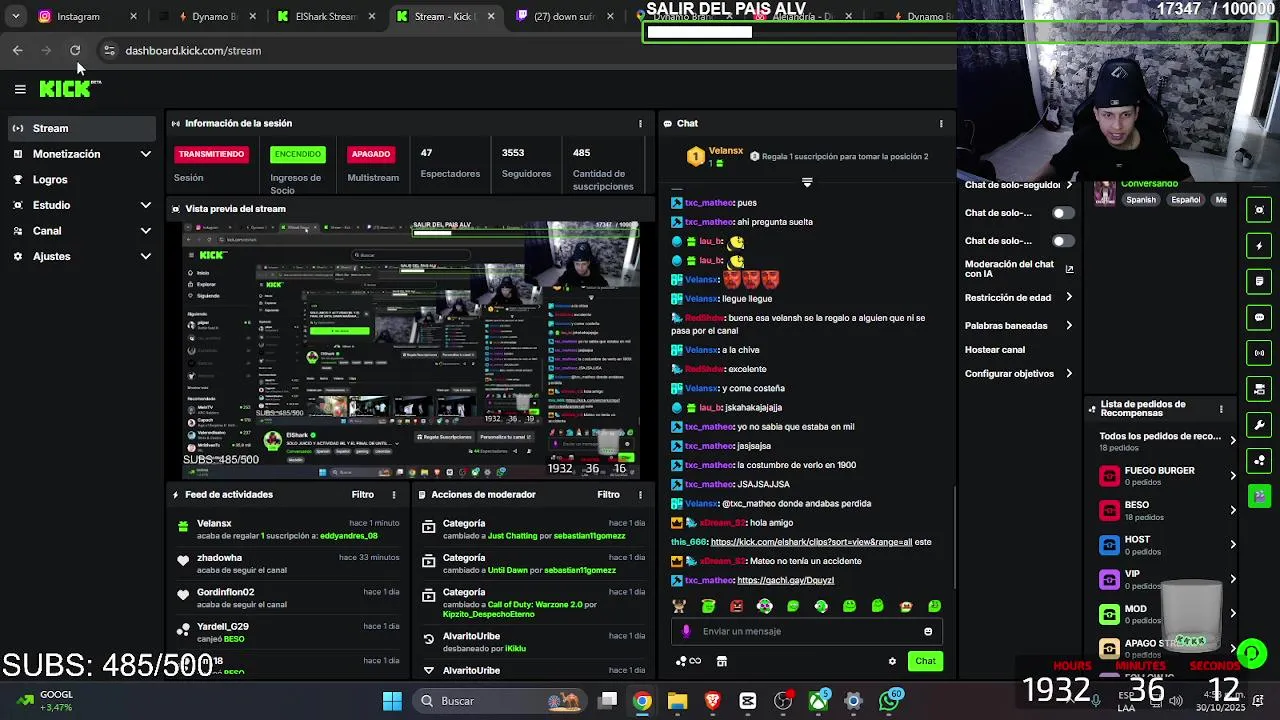
Task: Open the kick.com elshark clips link
Action: (x=811, y=542)
